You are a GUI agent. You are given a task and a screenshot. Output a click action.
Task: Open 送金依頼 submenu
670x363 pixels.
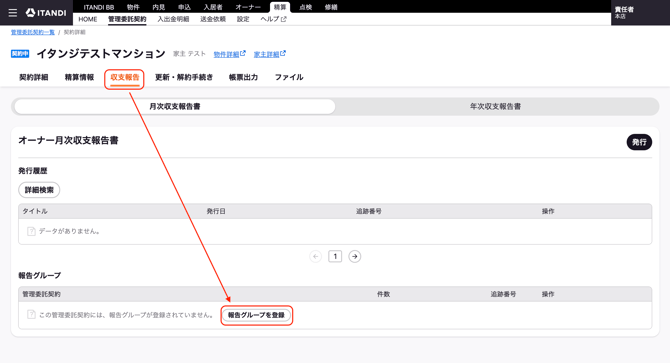[213, 19]
